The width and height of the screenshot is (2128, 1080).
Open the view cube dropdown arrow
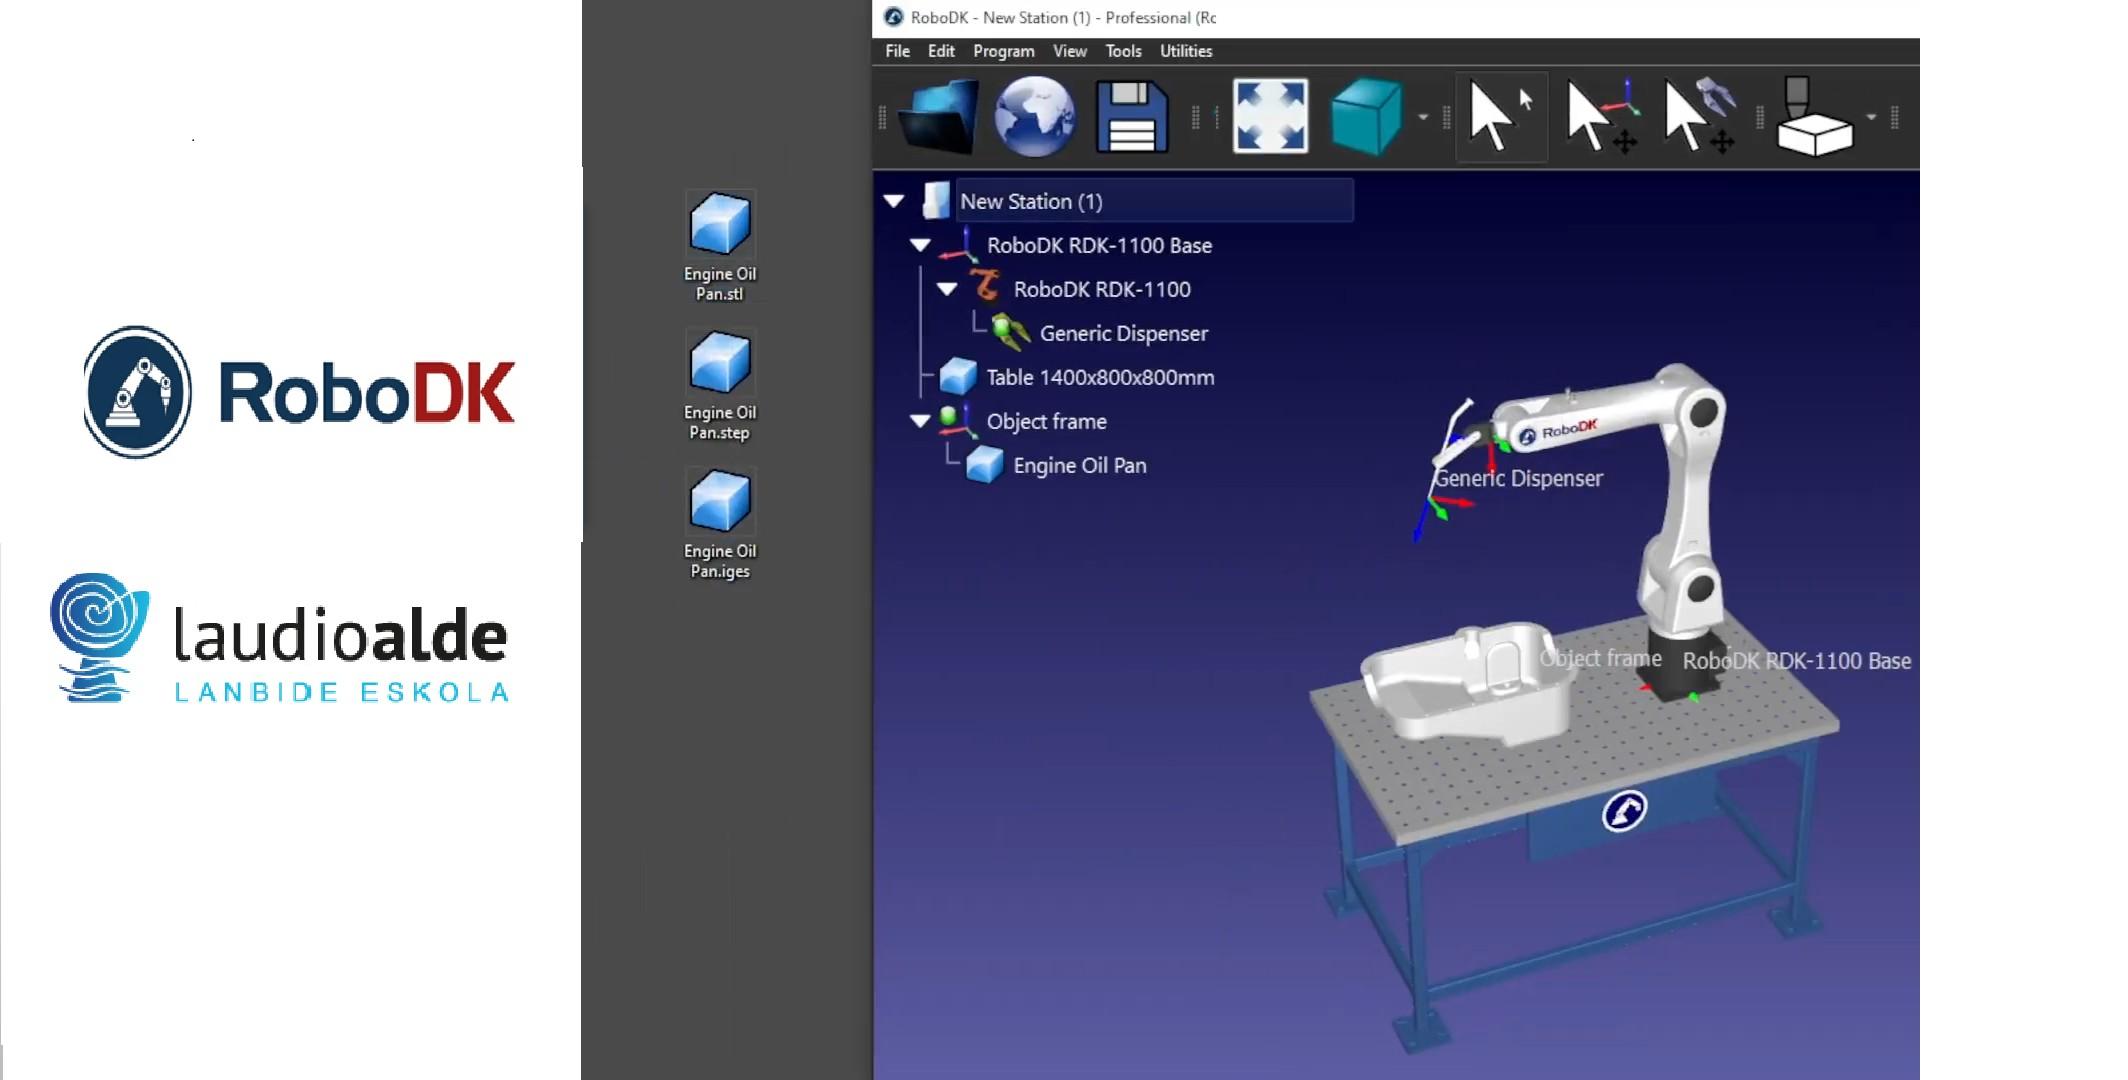(1423, 117)
